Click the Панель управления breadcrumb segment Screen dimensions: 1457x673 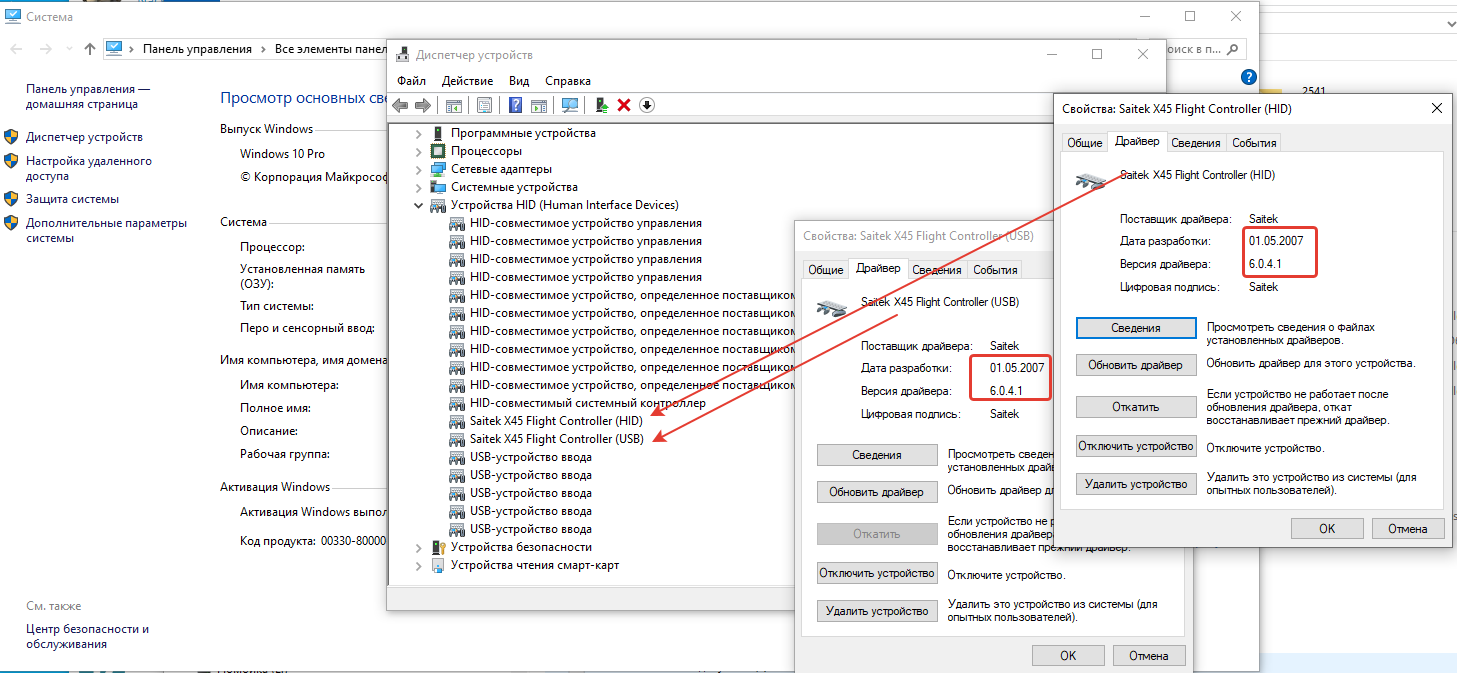coord(197,48)
